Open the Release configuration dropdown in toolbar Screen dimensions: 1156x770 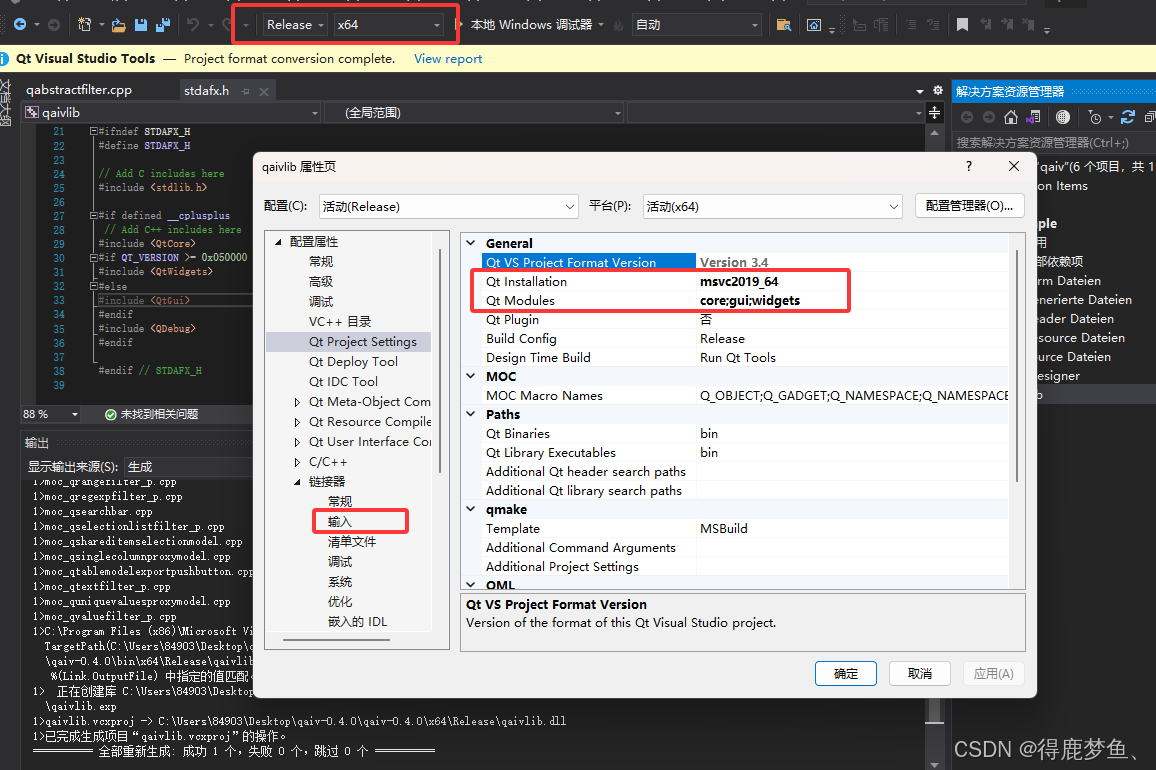(295, 25)
